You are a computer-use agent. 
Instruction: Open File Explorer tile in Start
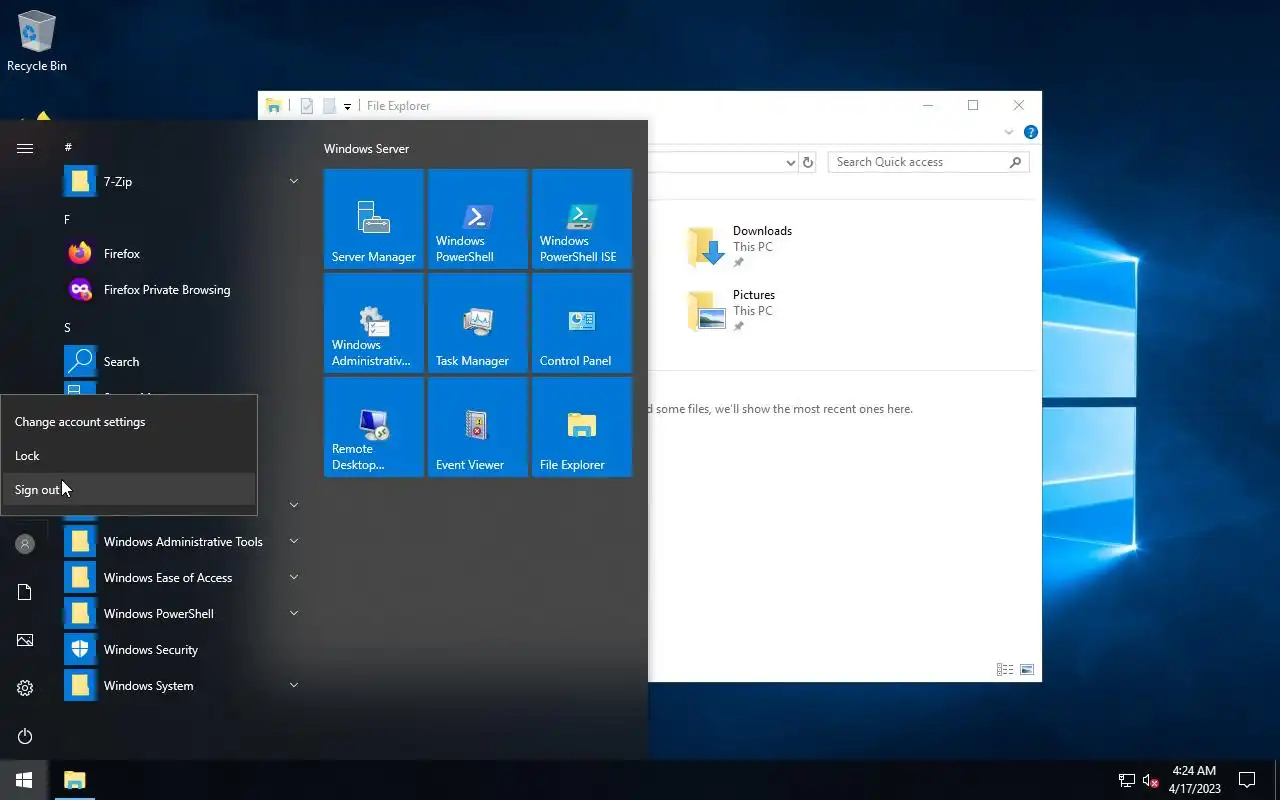tap(582, 427)
